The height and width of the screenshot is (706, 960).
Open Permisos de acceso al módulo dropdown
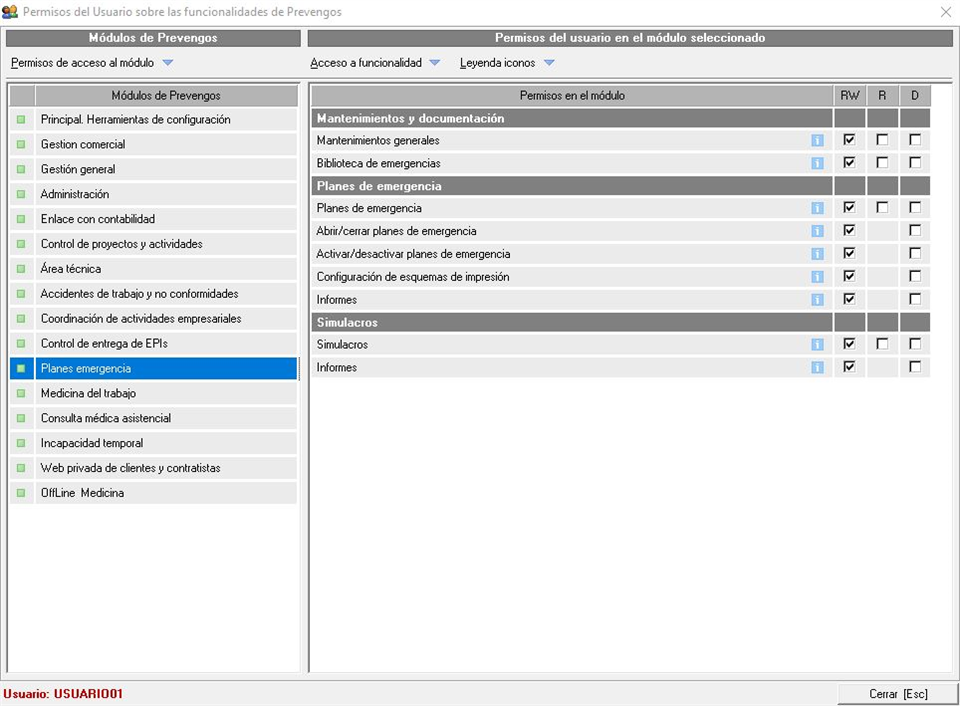coord(167,63)
